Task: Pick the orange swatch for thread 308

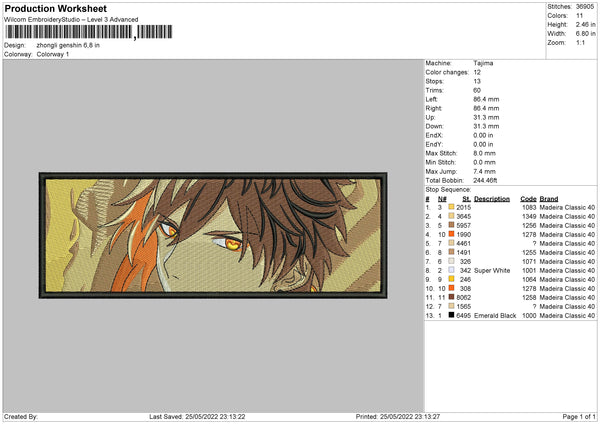Action: click(x=452, y=288)
